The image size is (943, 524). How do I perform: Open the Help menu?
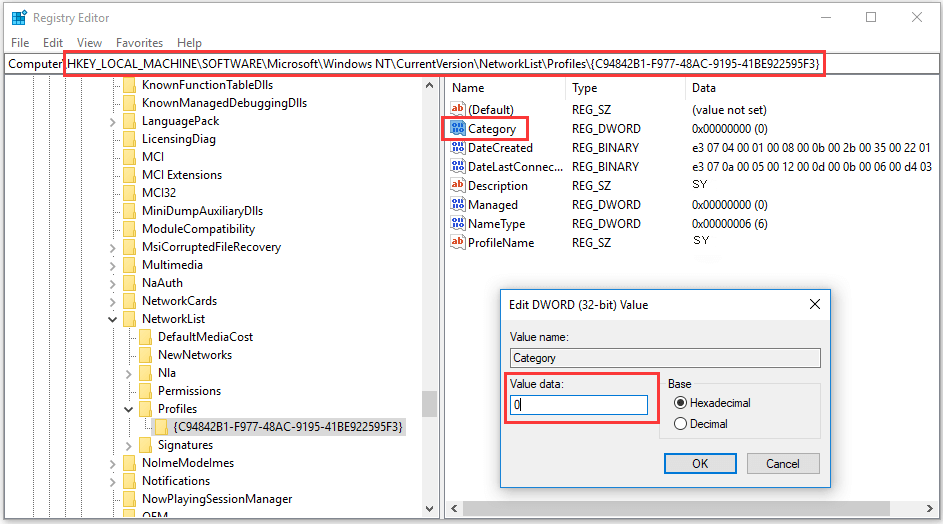189,43
